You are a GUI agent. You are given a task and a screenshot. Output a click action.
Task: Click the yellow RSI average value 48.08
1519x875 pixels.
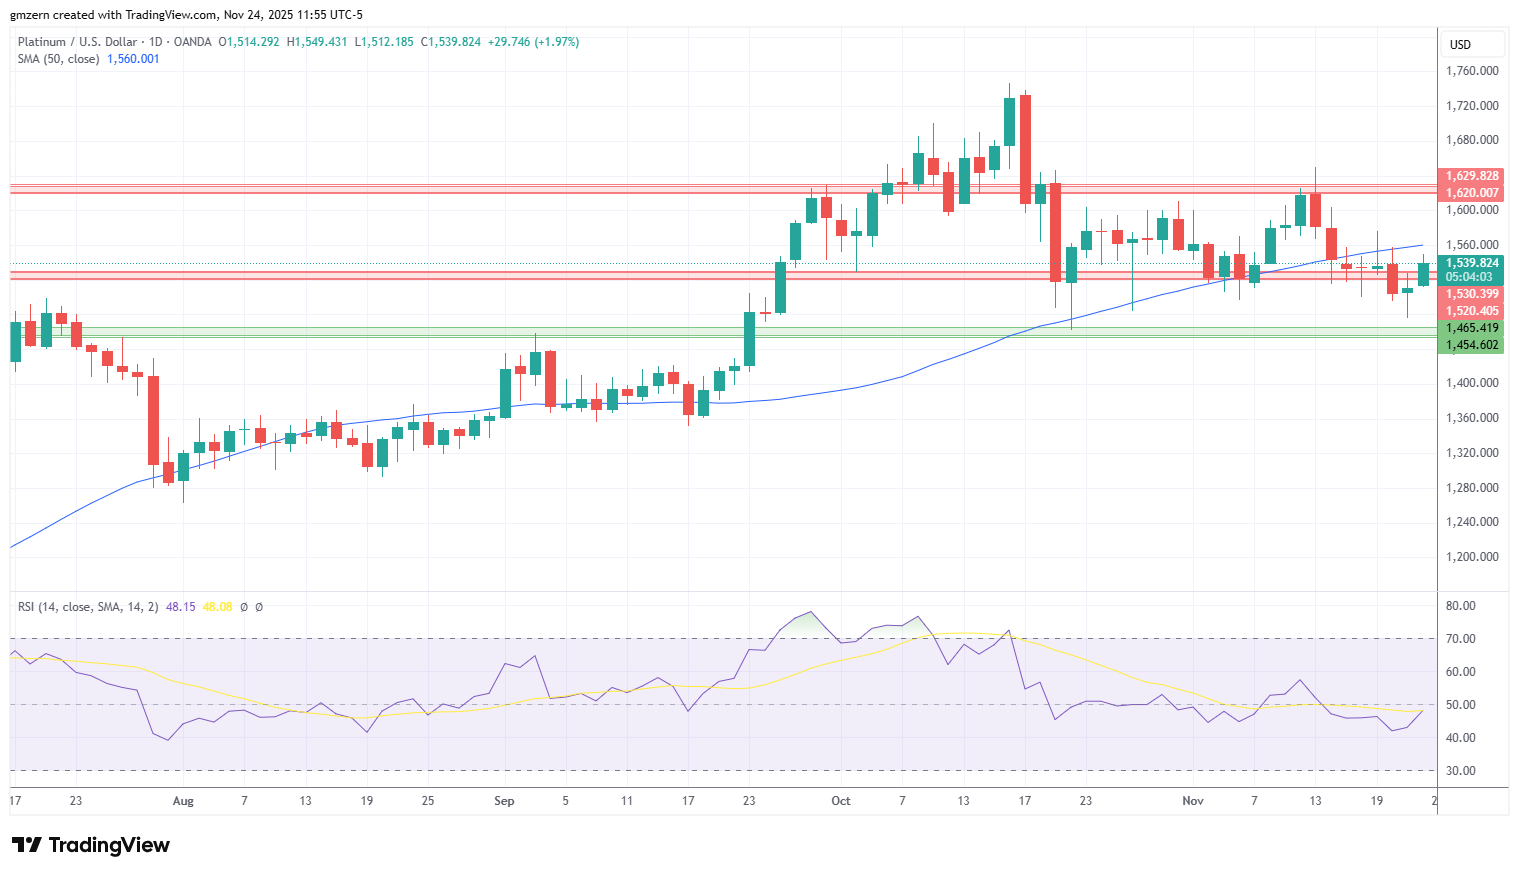[217, 607]
